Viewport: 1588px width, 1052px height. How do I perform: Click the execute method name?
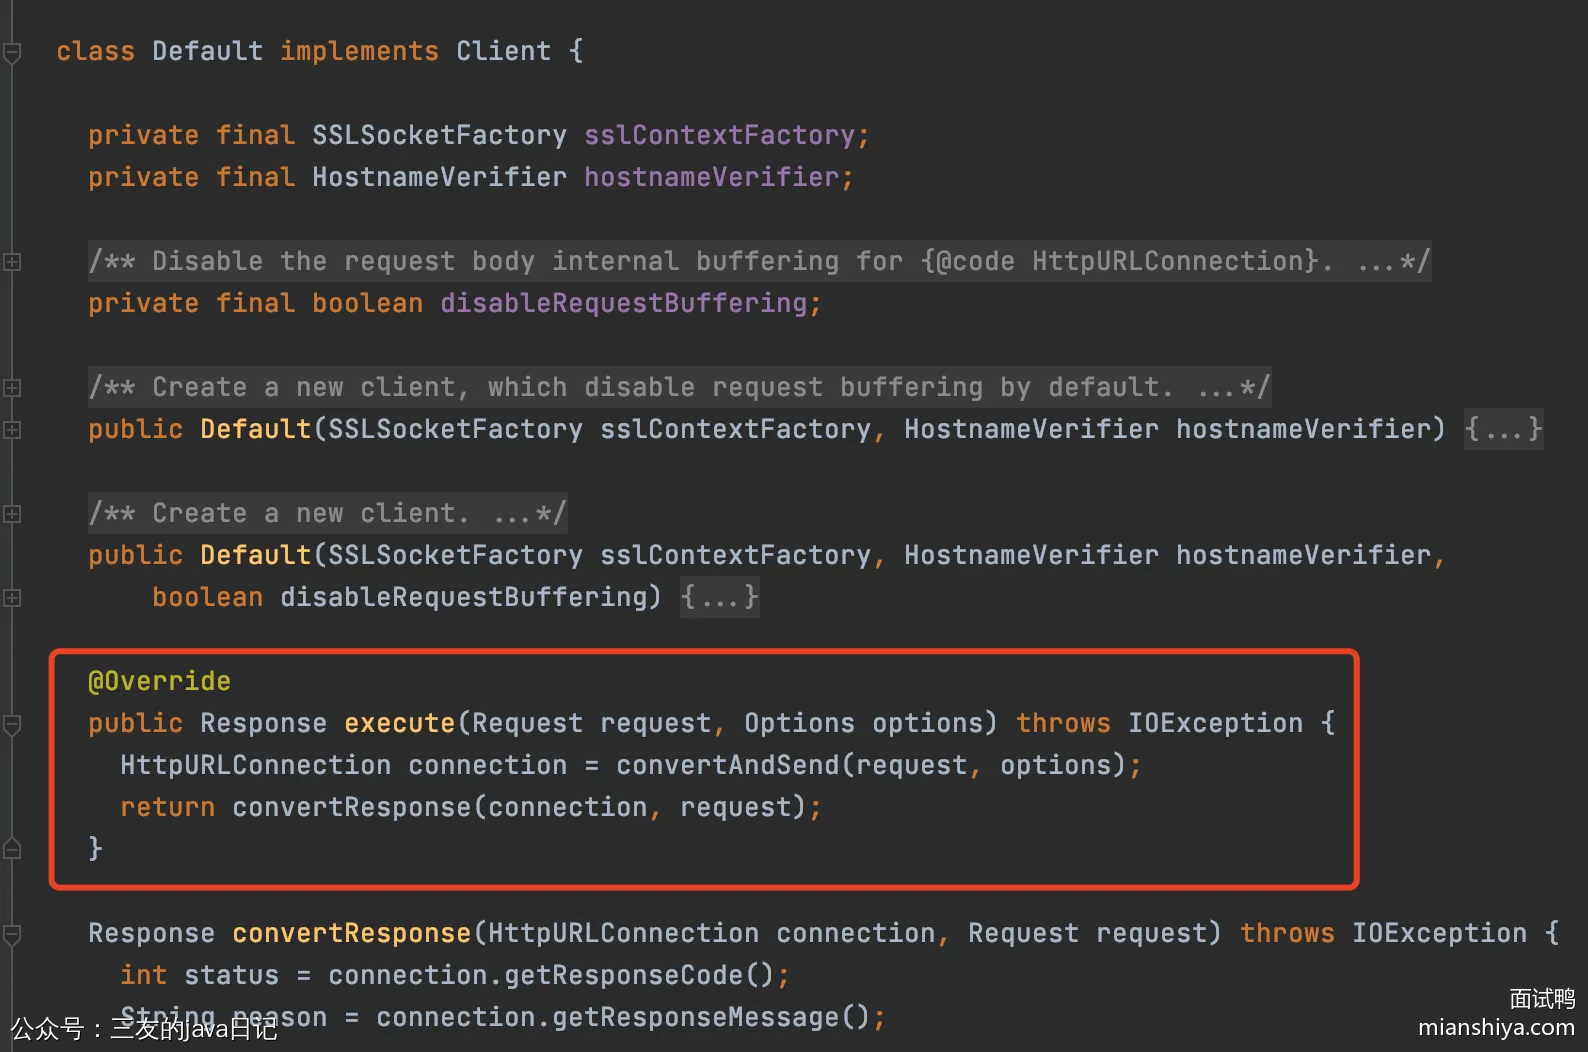pyautogui.click(x=399, y=724)
